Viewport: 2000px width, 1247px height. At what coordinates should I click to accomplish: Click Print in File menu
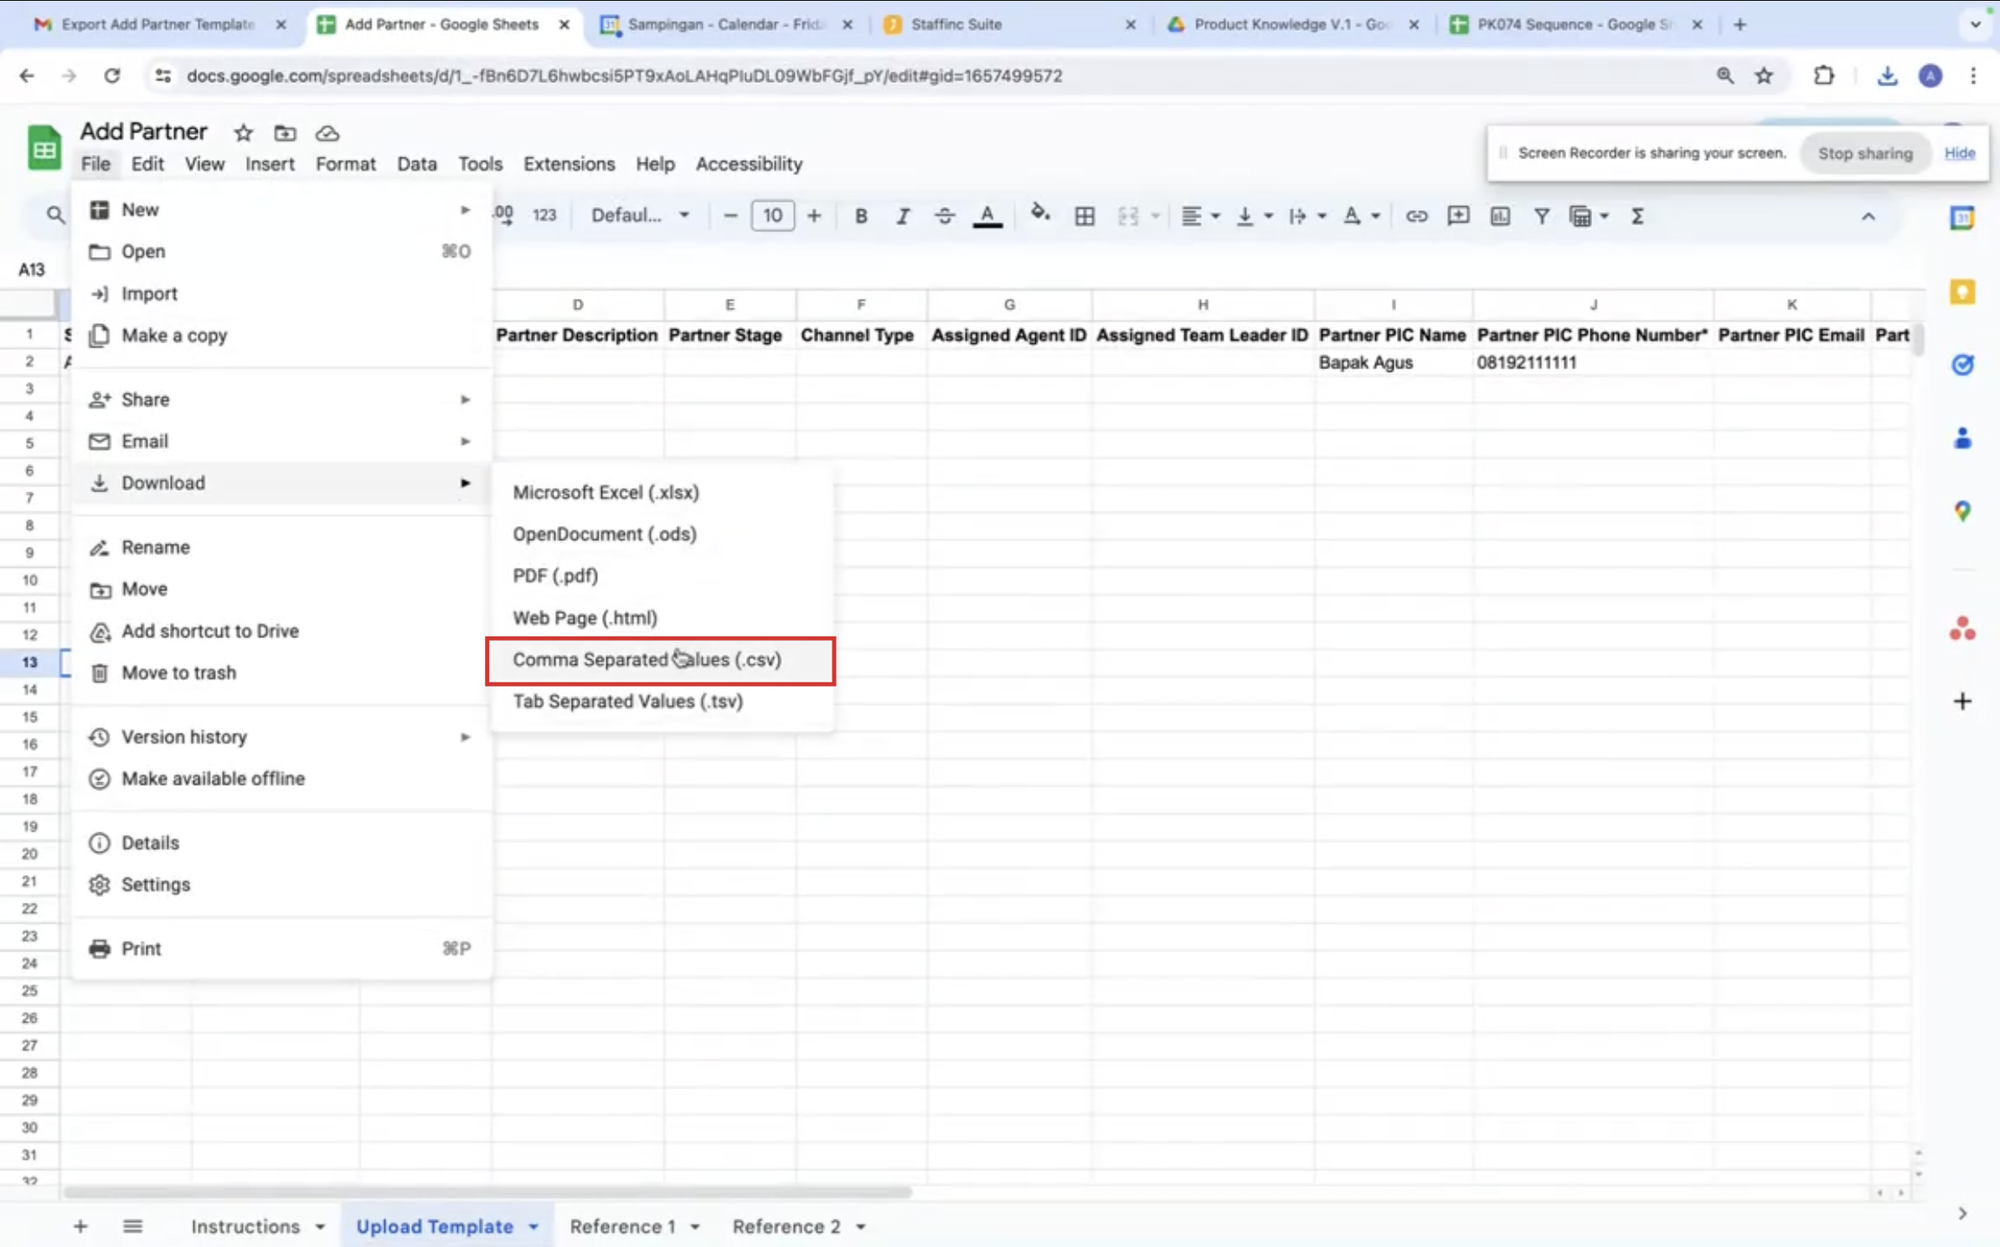281,949
